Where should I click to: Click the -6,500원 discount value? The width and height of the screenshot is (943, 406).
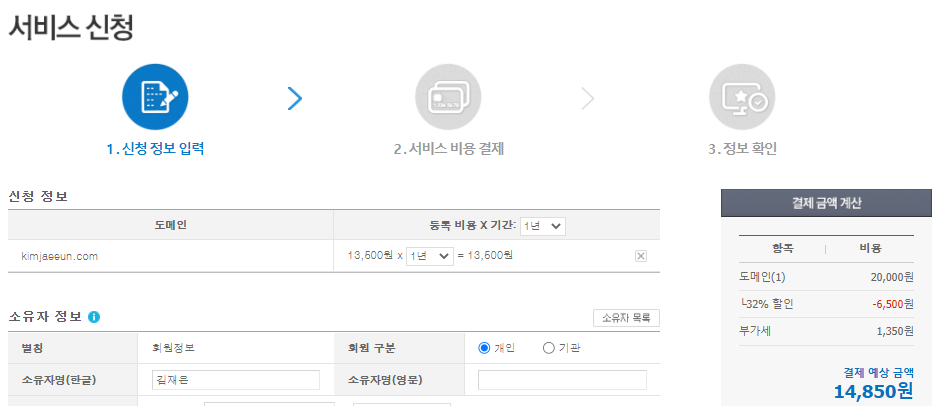pos(892,304)
